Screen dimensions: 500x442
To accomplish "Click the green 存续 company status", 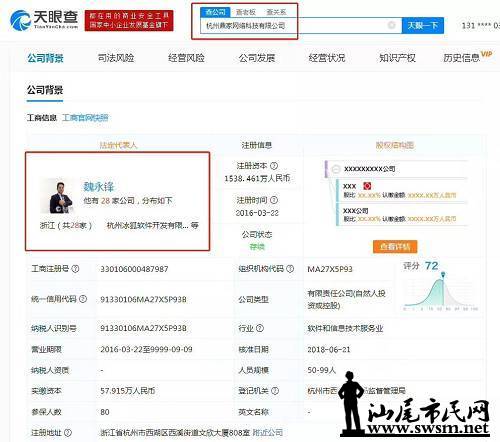I will tap(257, 247).
